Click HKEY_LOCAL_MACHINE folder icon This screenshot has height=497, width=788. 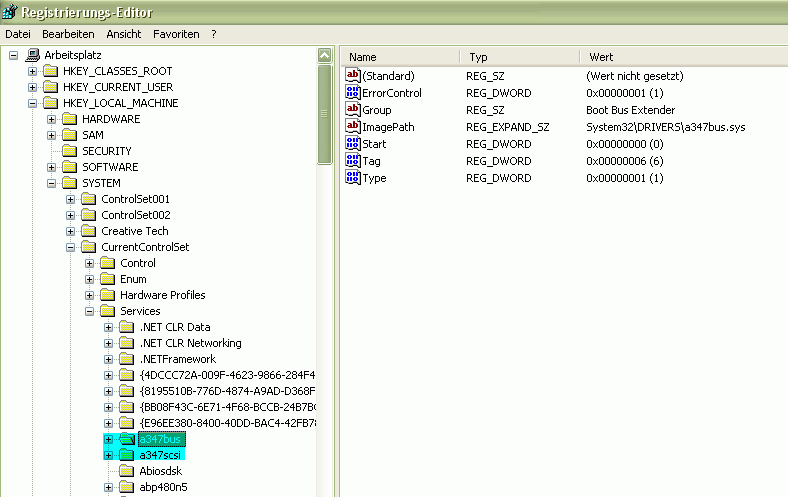coord(51,103)
